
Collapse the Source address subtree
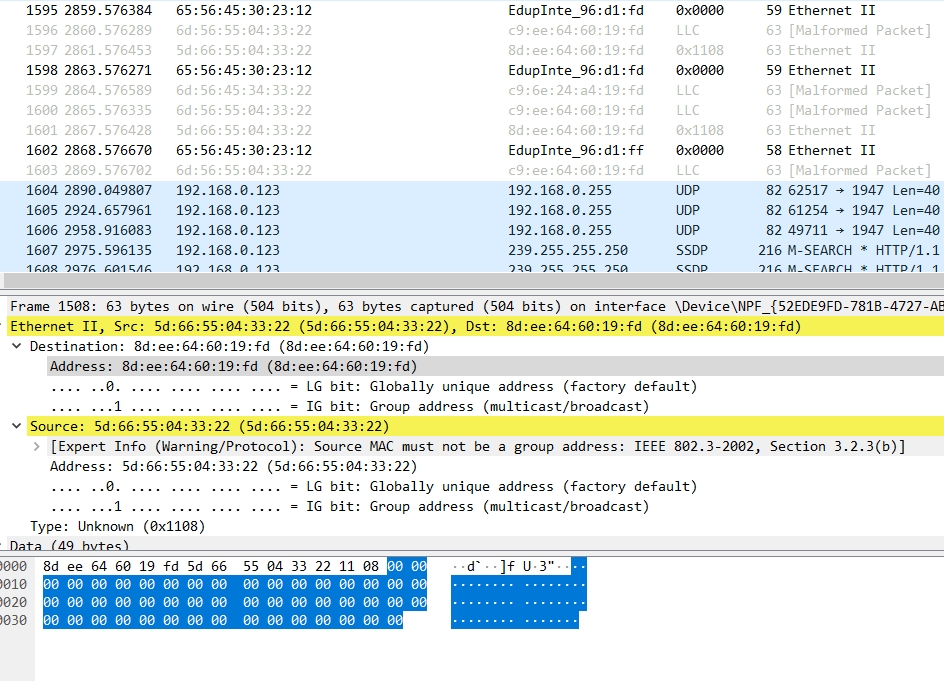pyautogui.click(x=16, y=426)
